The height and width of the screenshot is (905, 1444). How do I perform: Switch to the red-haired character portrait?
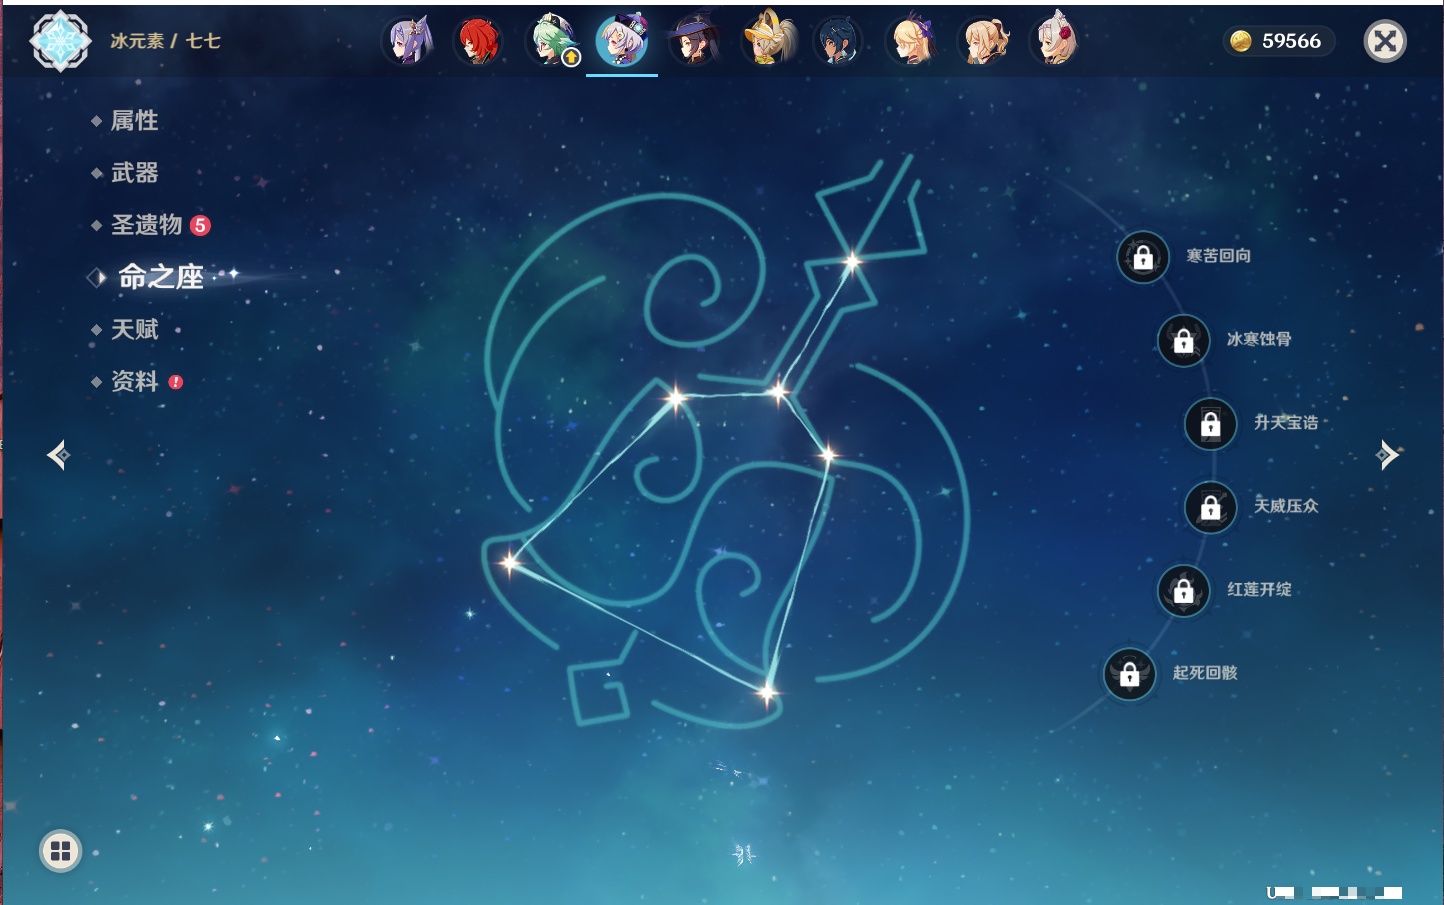coord(478,41)
